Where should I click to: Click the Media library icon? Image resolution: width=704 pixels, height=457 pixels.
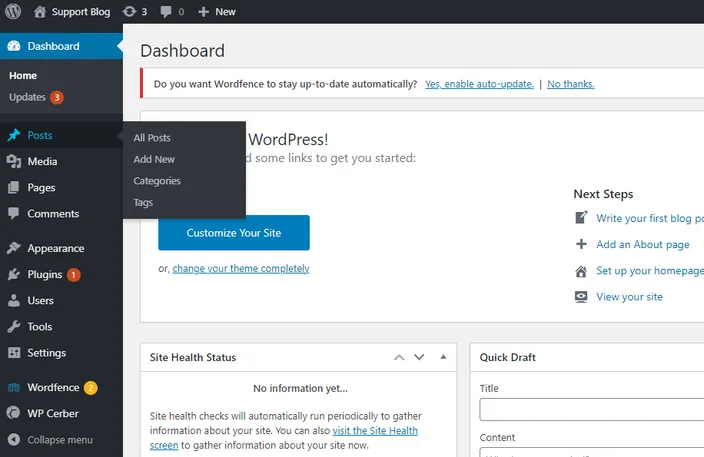tap(14, 161)
